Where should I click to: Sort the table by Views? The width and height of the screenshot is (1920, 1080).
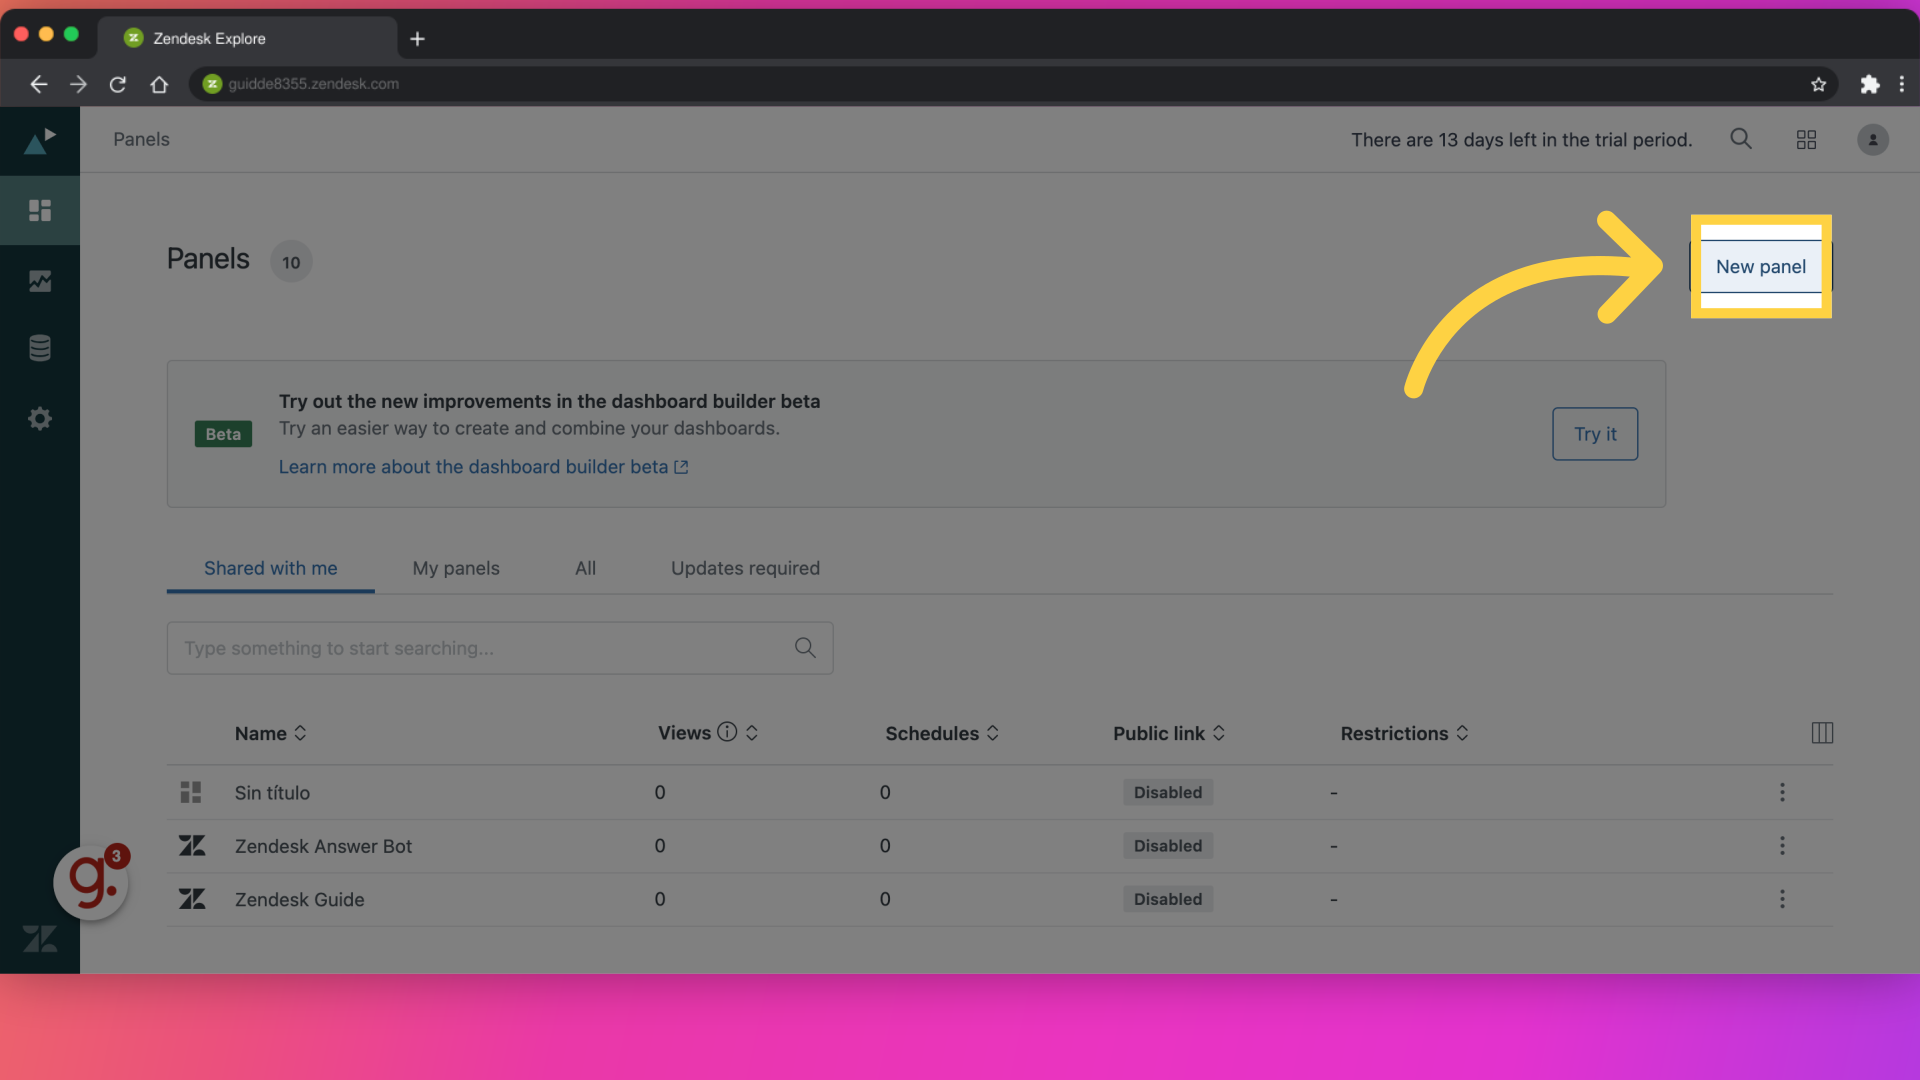pyautogui.click(x=708, y=732)
